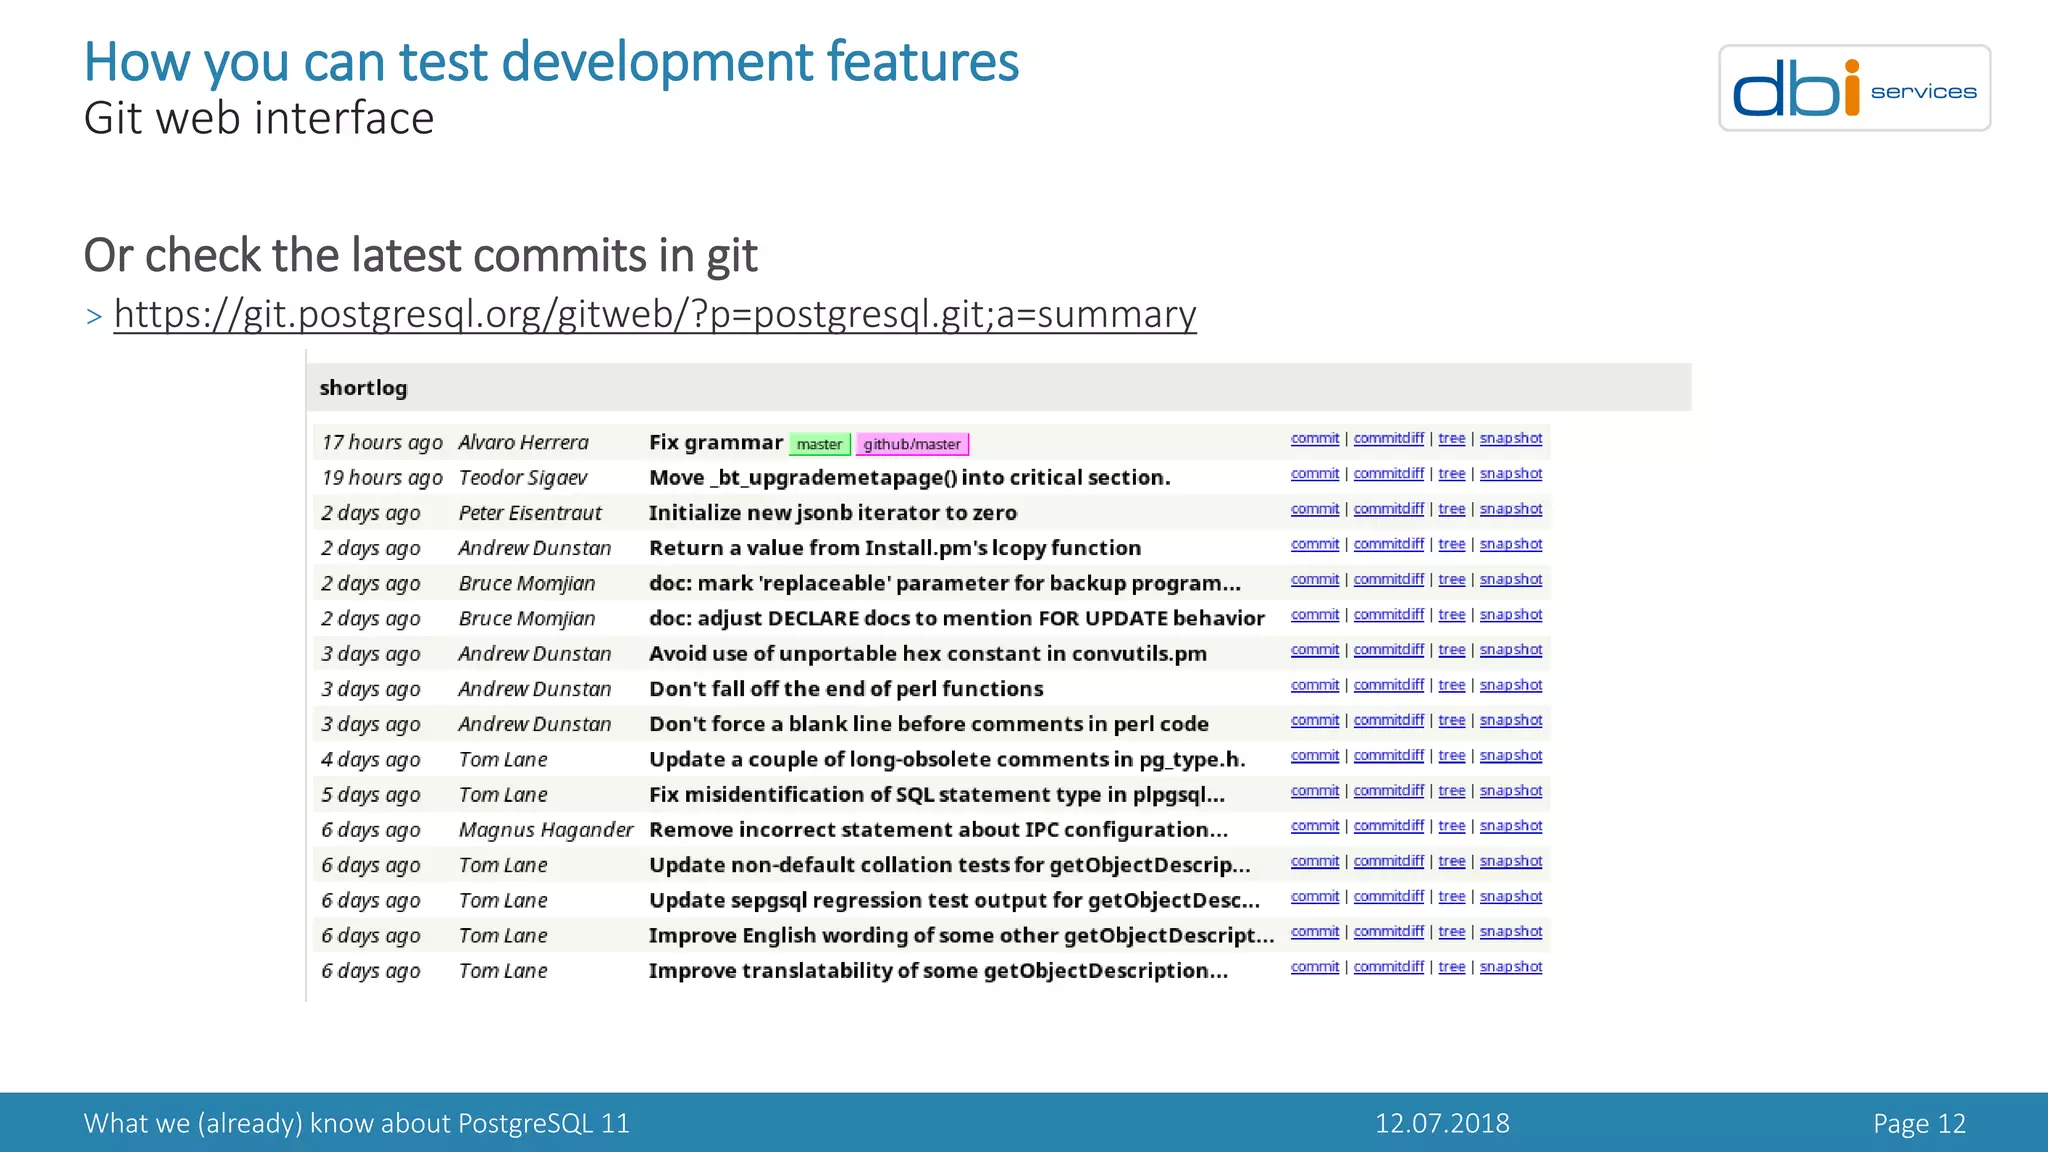The width and height of the screenshot is (2048, 1152).
Task: Open commit for Initialize new jsonb iterator
Action: click(1314, 508)
